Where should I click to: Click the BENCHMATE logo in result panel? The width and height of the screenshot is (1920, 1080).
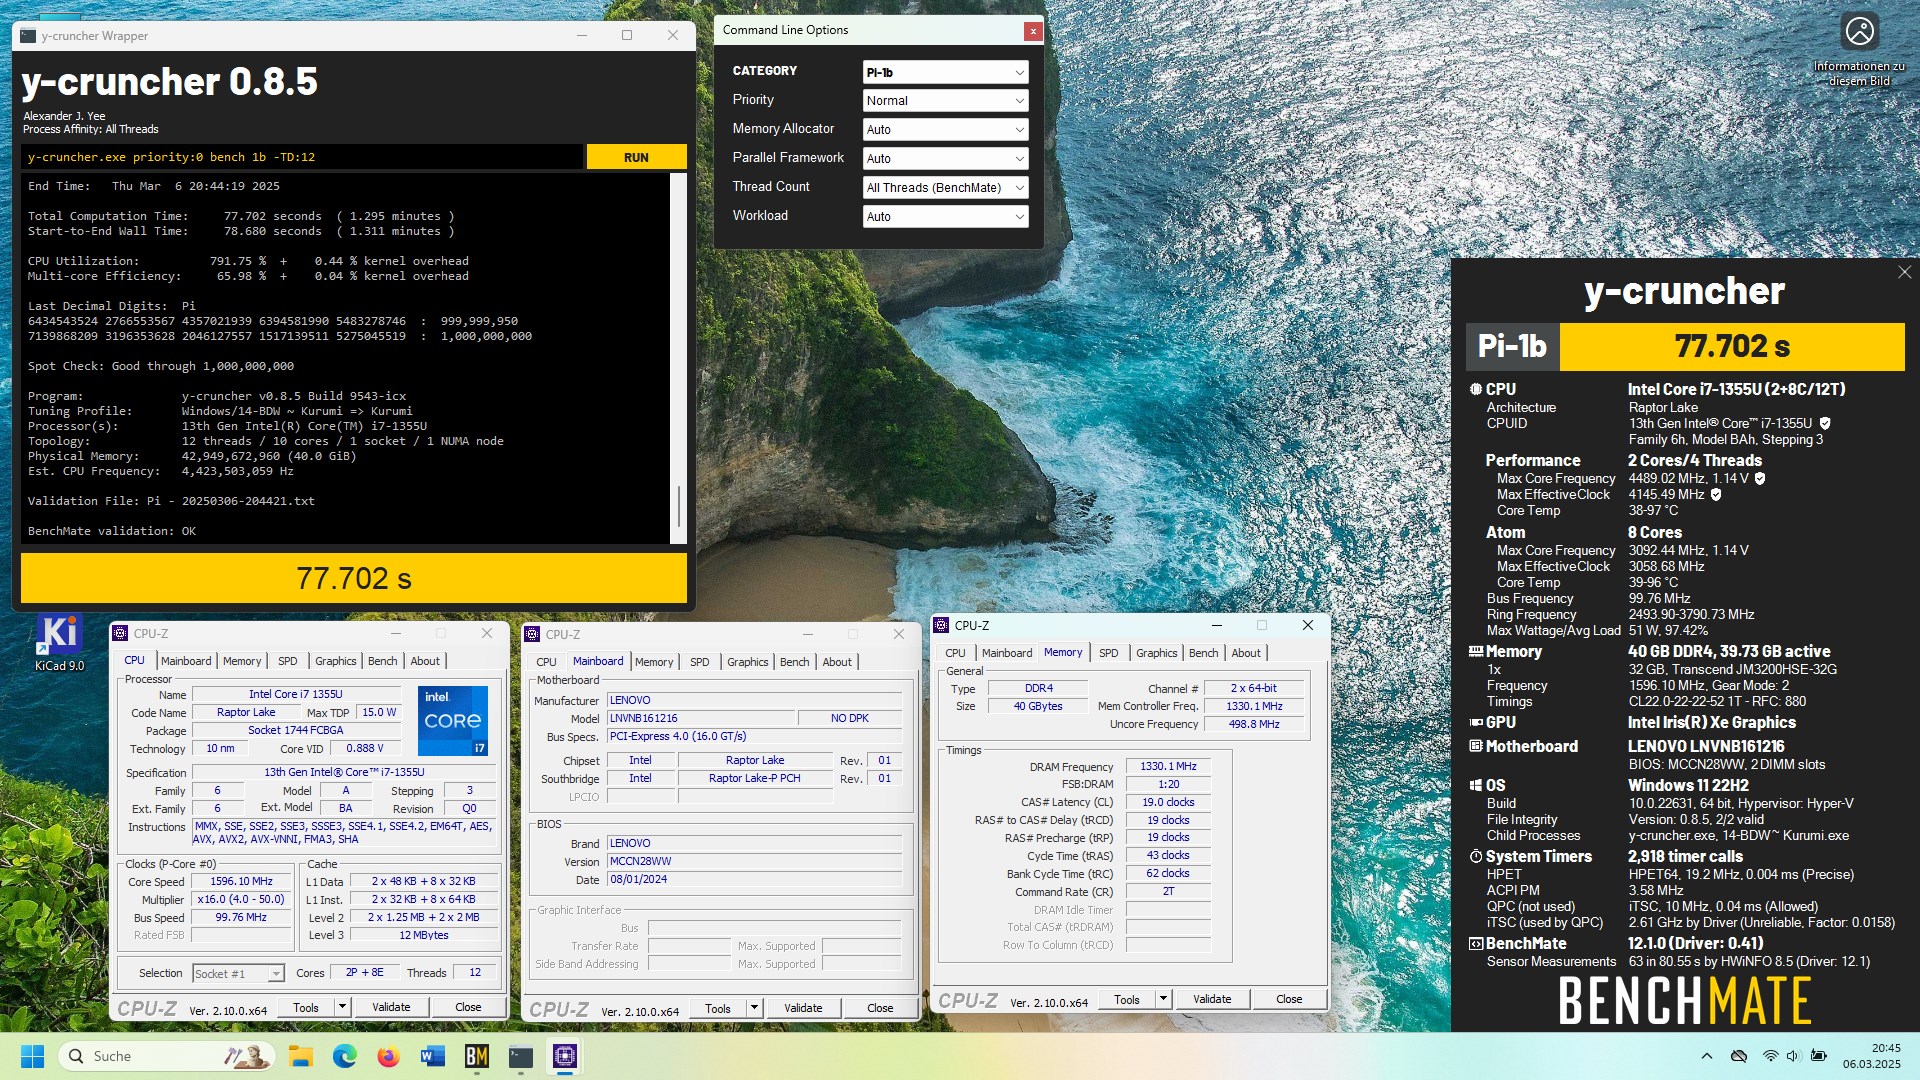1685,1000
